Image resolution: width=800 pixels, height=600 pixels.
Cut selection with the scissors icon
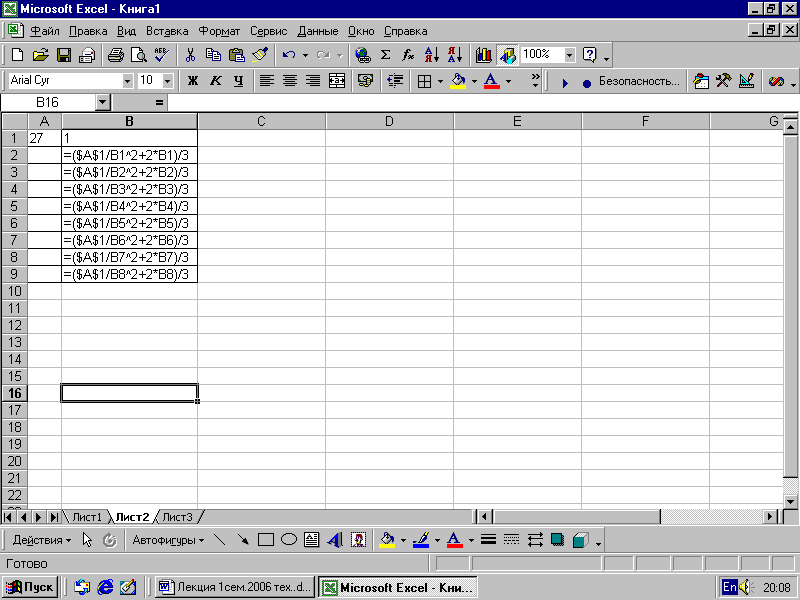point(190,55)
